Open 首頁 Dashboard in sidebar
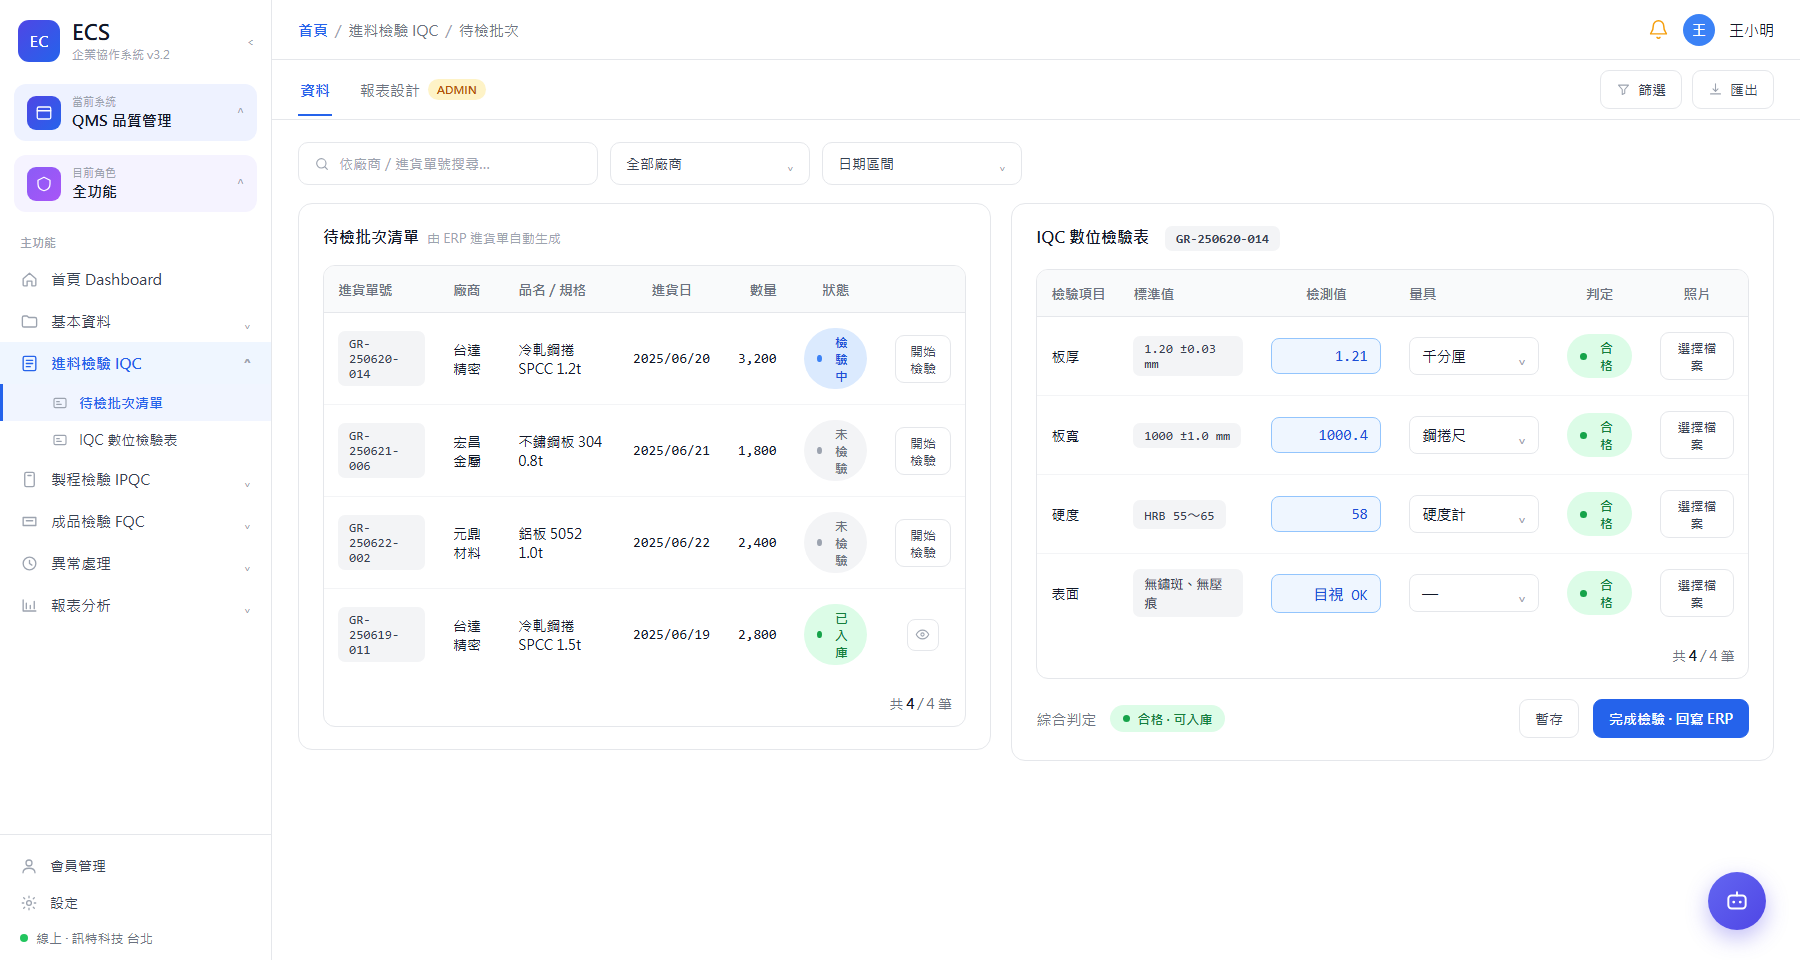This screenshot has width=1800, height=960. coord(135,280)
